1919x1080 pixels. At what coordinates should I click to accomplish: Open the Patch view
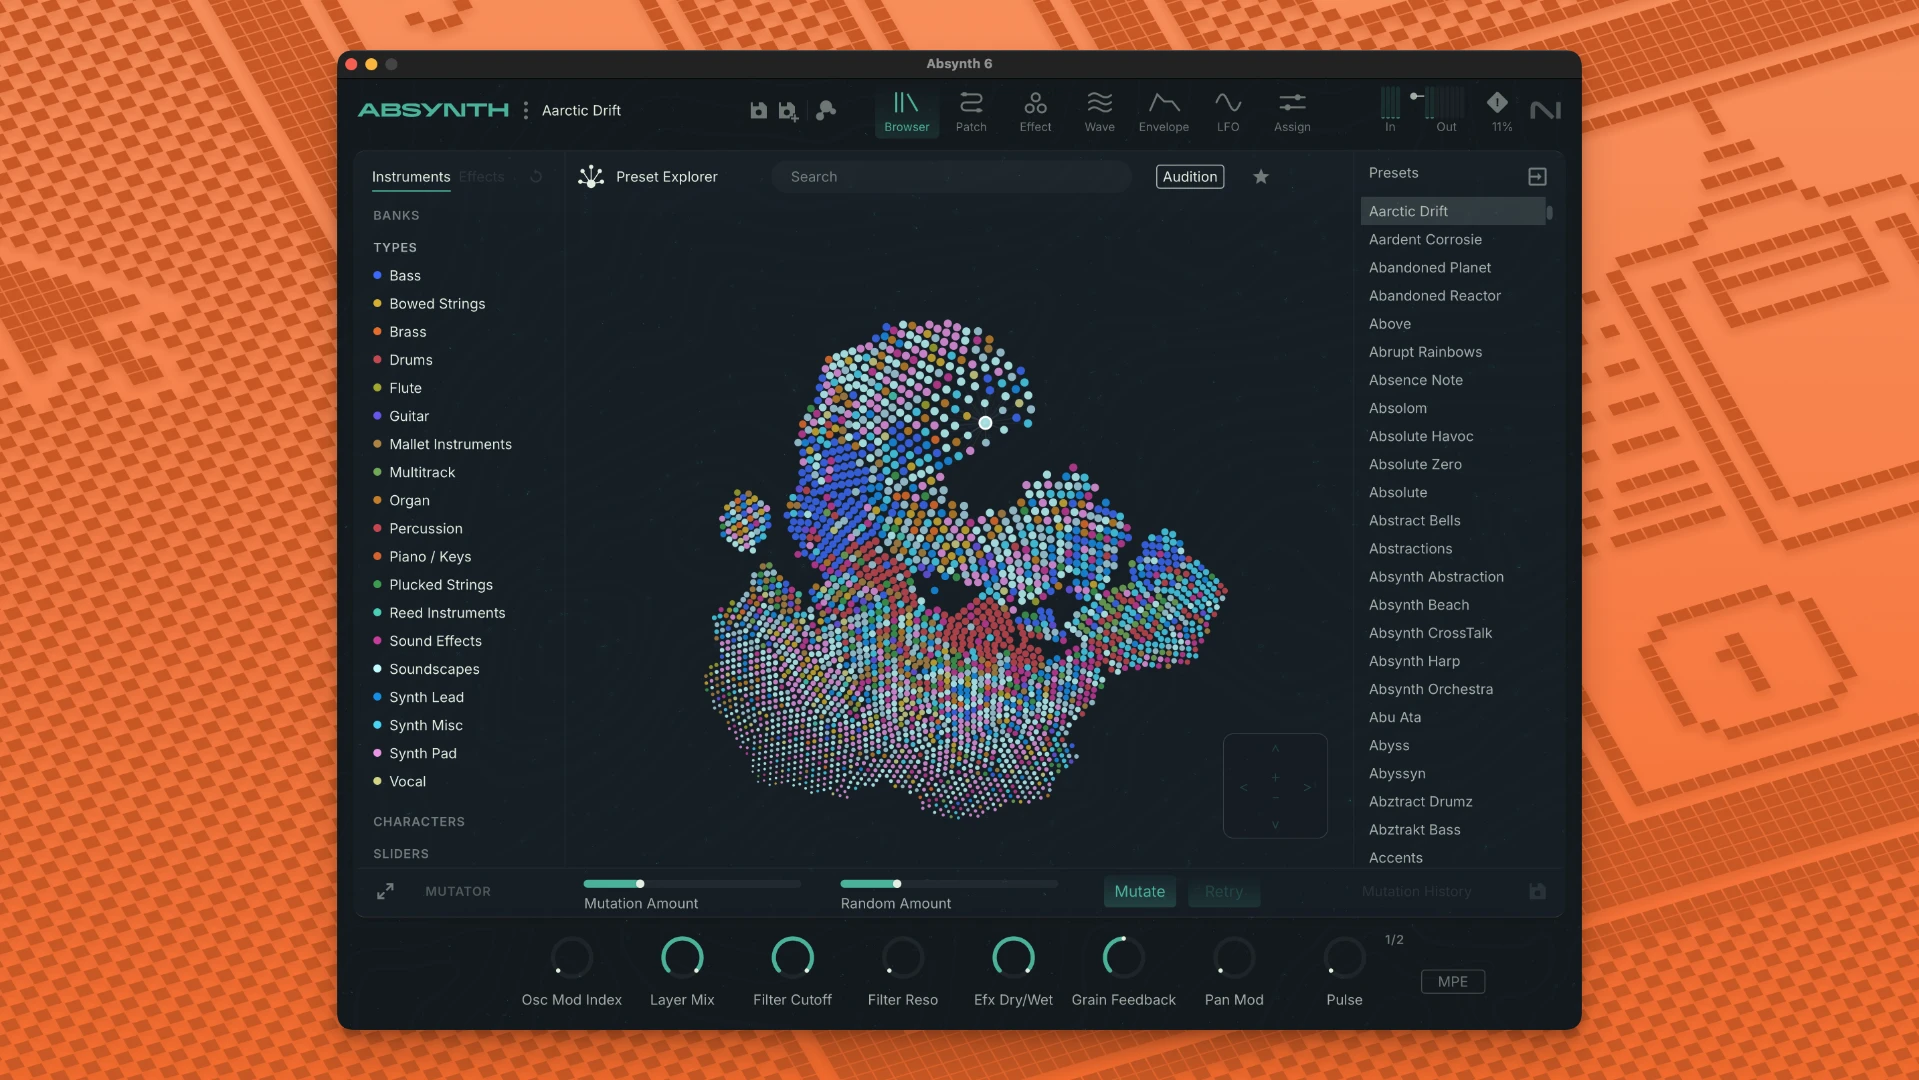(971, 110)
